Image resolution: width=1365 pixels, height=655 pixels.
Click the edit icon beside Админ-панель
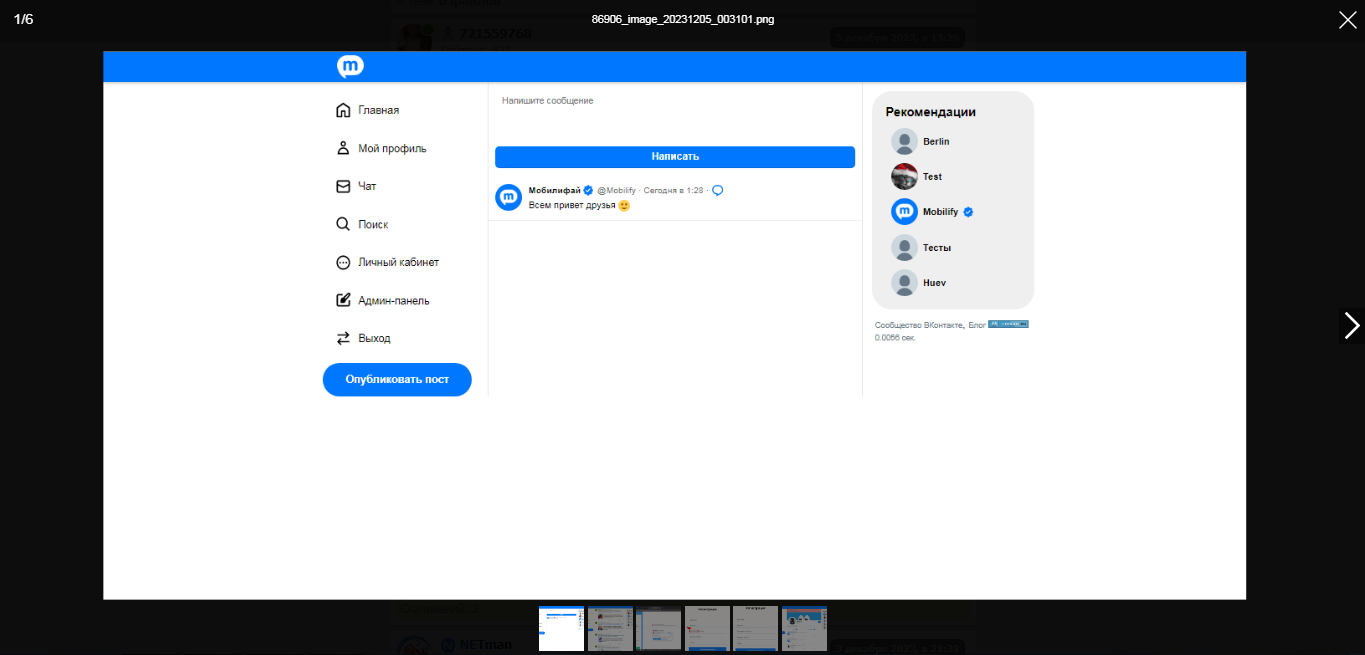pyautogui.click(x=343, y=300)
